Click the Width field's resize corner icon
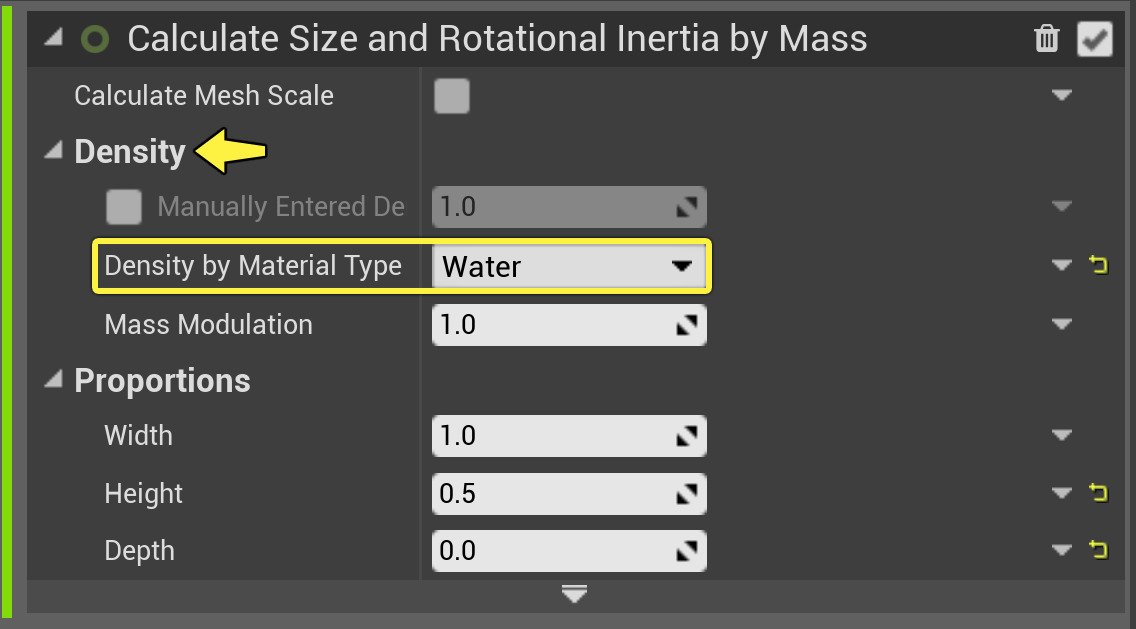 pyautogui.click(x=687, y=436)
